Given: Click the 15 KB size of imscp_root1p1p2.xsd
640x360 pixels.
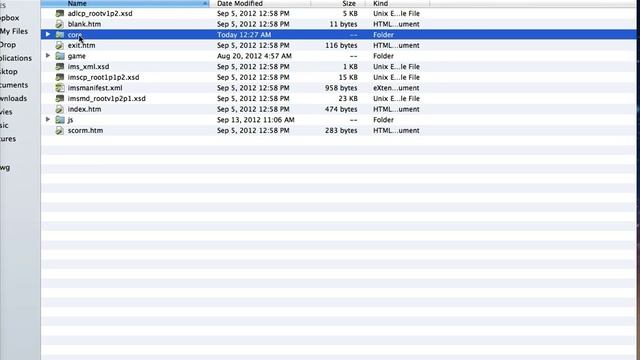Looking at the screenshot, I should click(x=348, y=77).
